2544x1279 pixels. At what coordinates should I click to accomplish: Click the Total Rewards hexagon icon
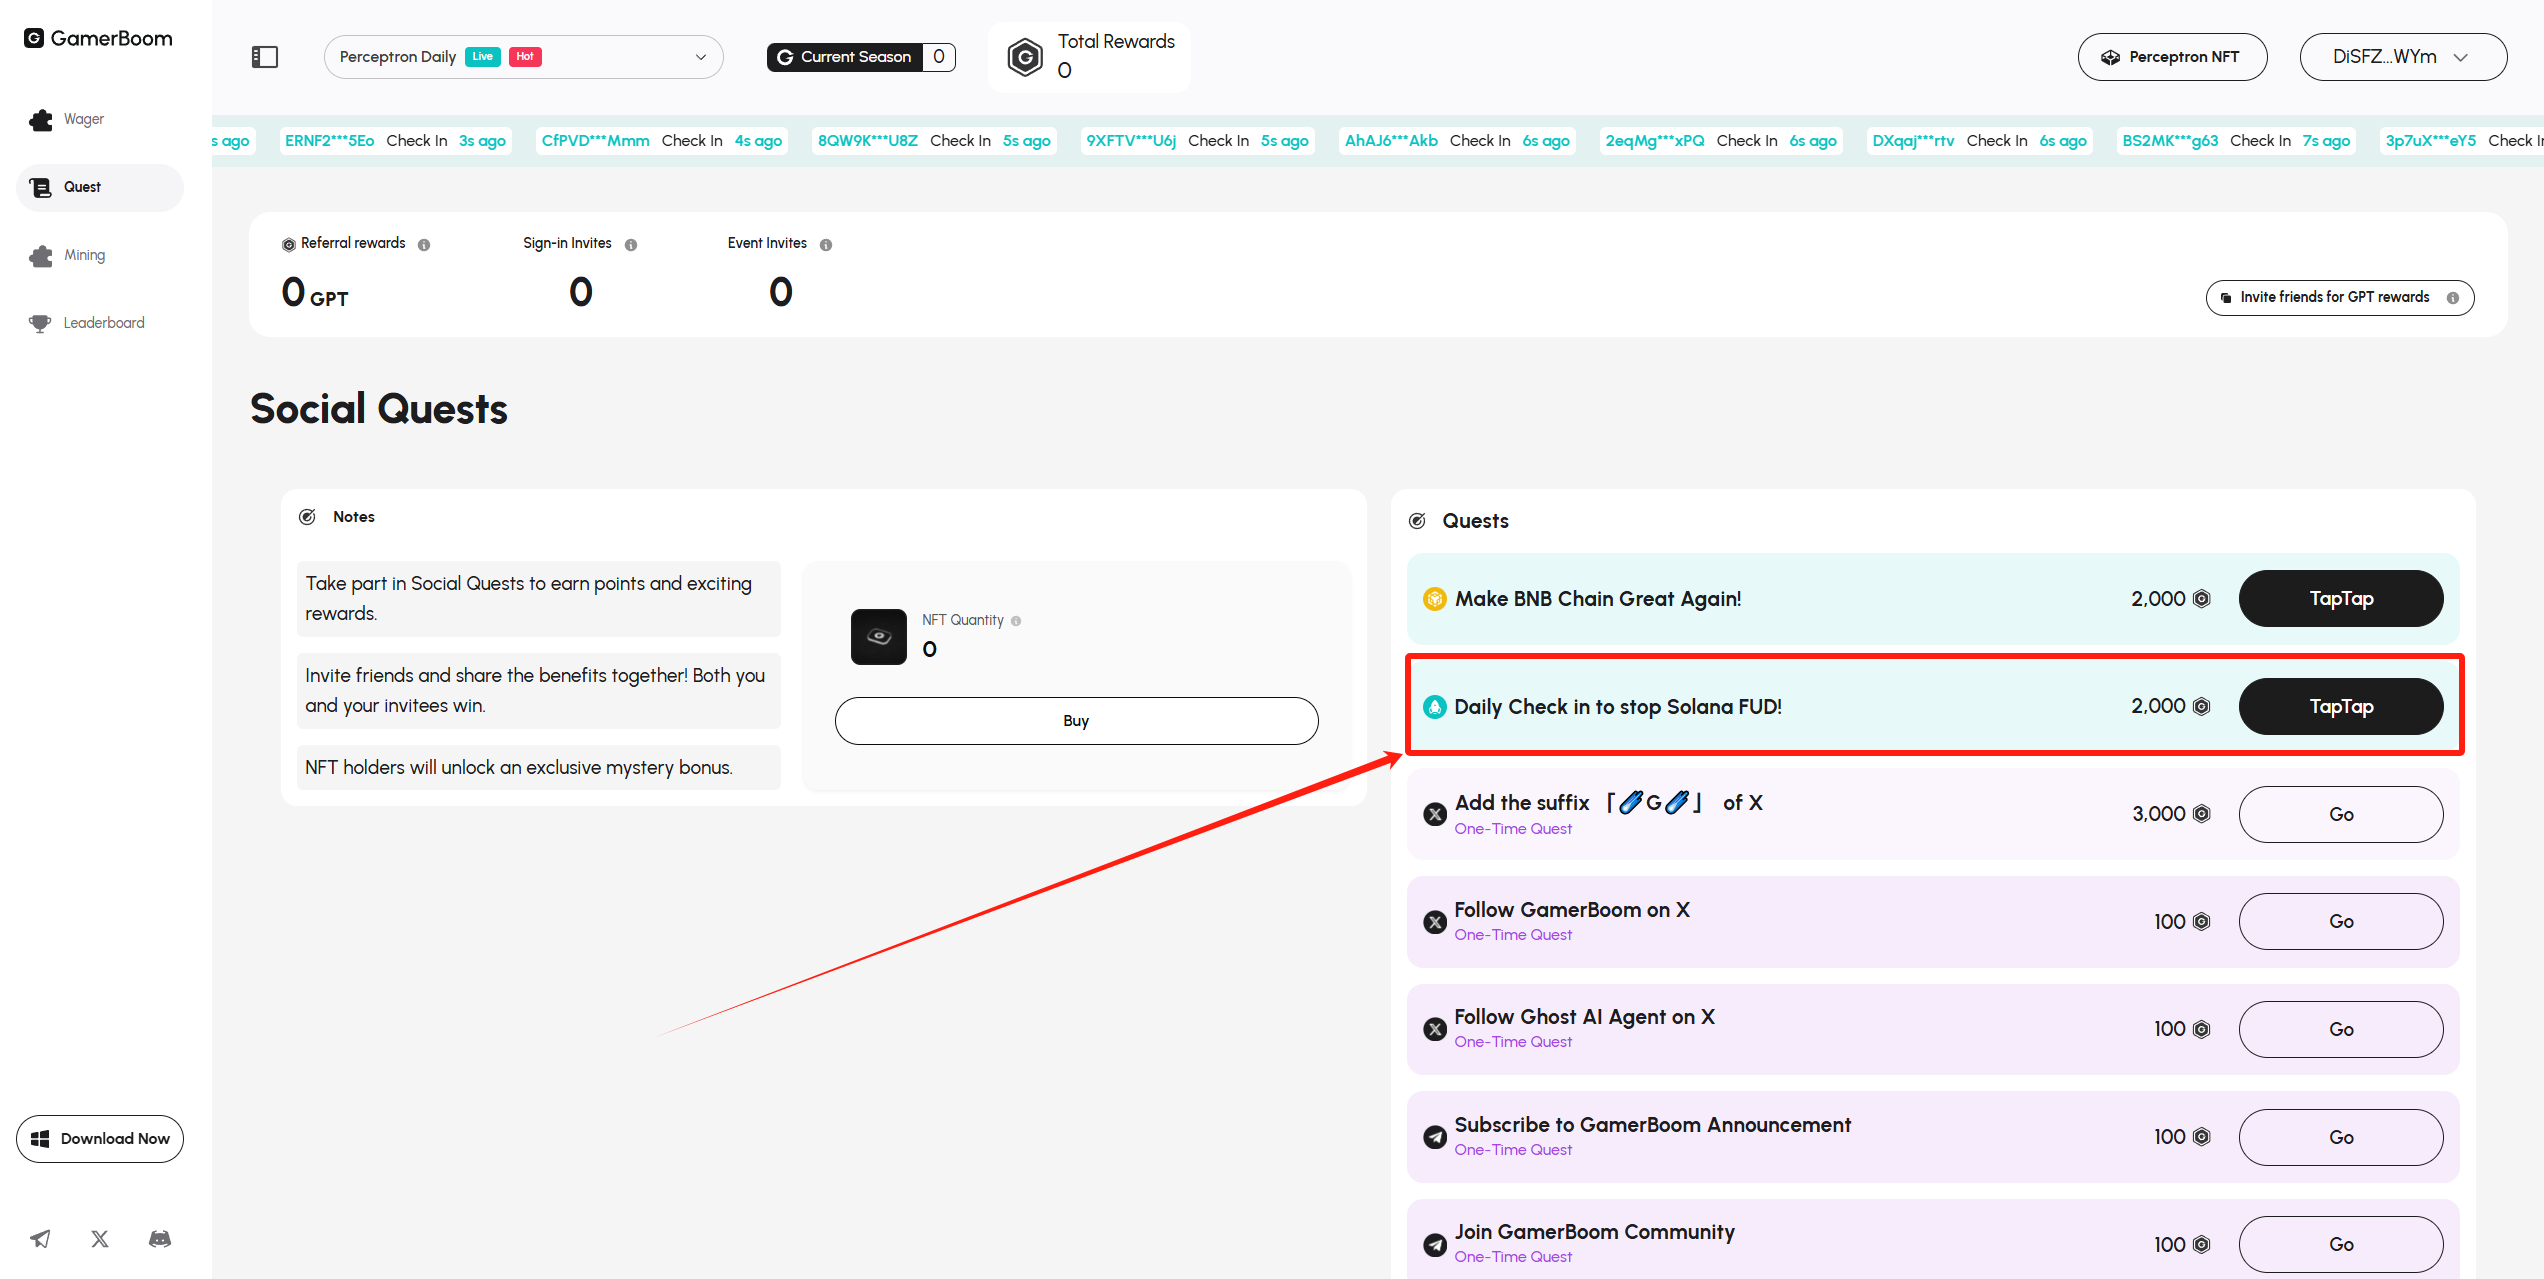[x=1025, y=57]
